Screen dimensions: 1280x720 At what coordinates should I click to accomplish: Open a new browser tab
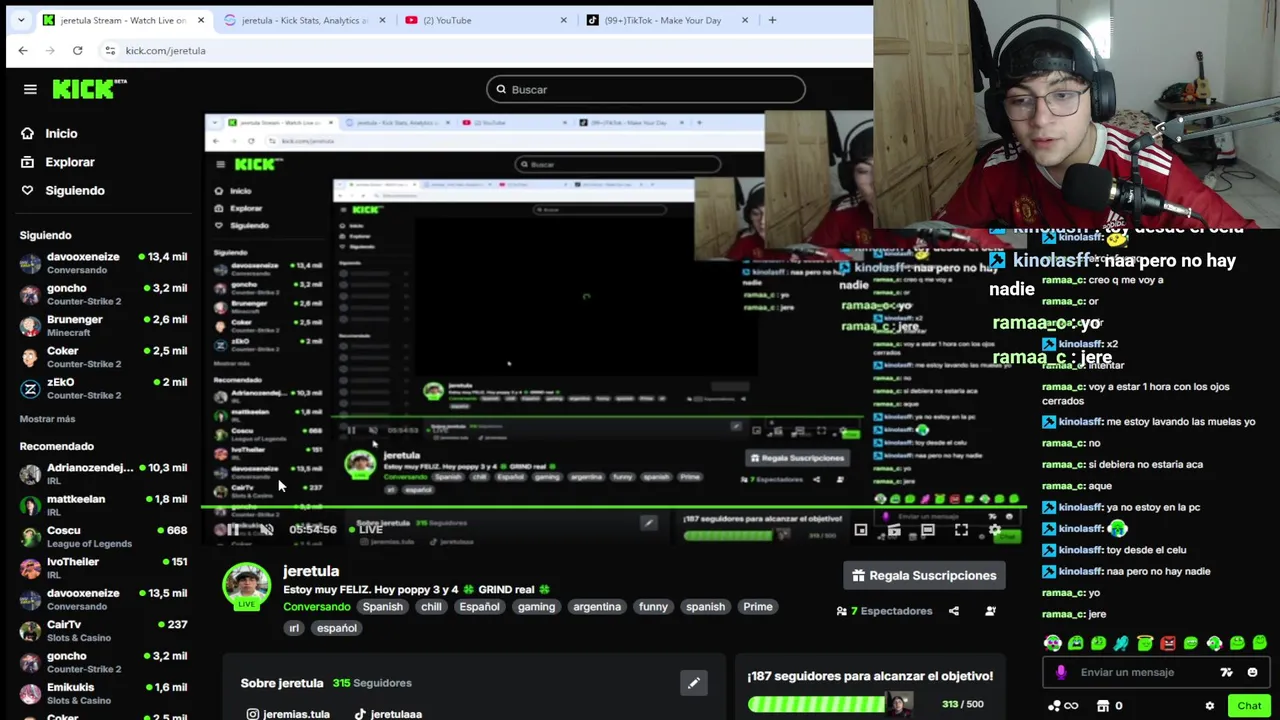tap(772, 20)
